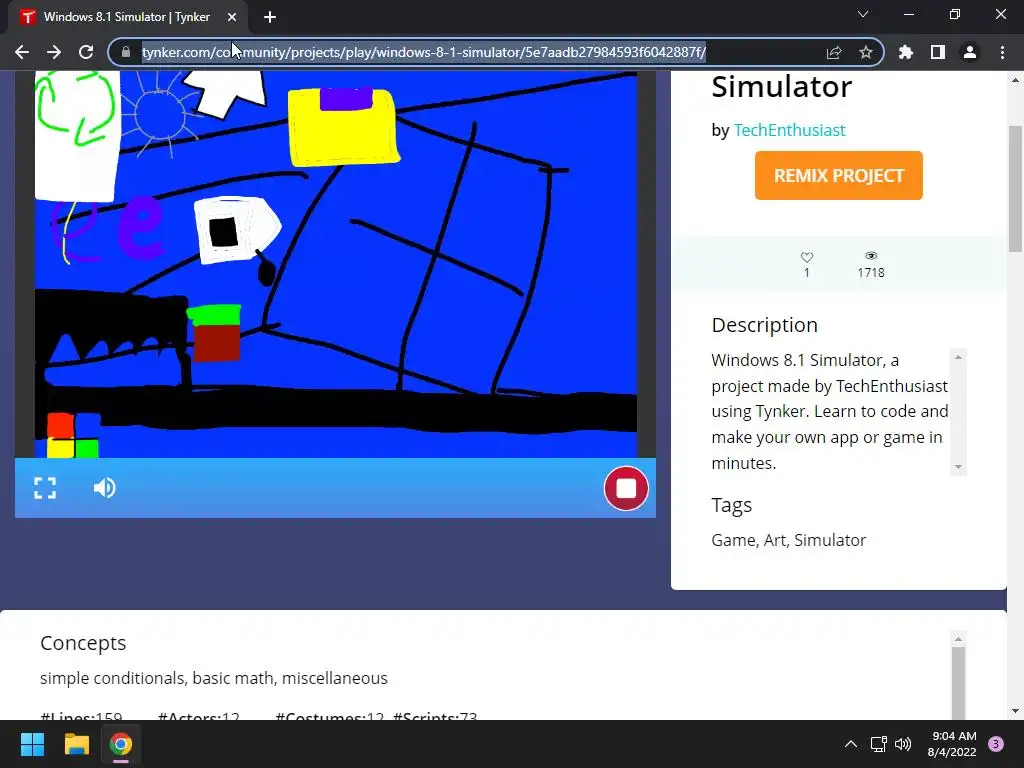Click the 'Concepts' heading text
The image size is (1024, 768).
pos(83,643)
